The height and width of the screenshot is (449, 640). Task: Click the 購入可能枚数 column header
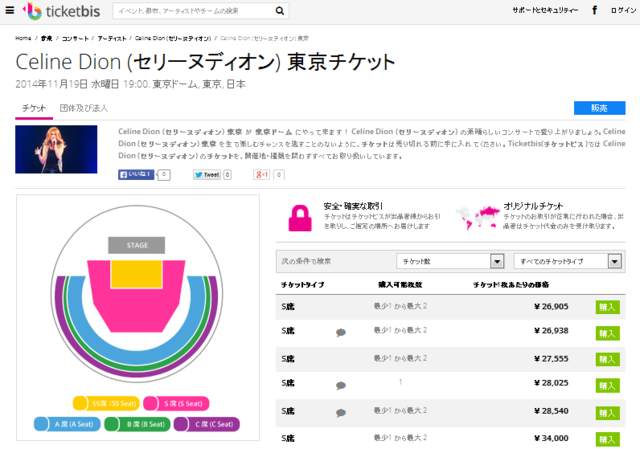[400, 285]
